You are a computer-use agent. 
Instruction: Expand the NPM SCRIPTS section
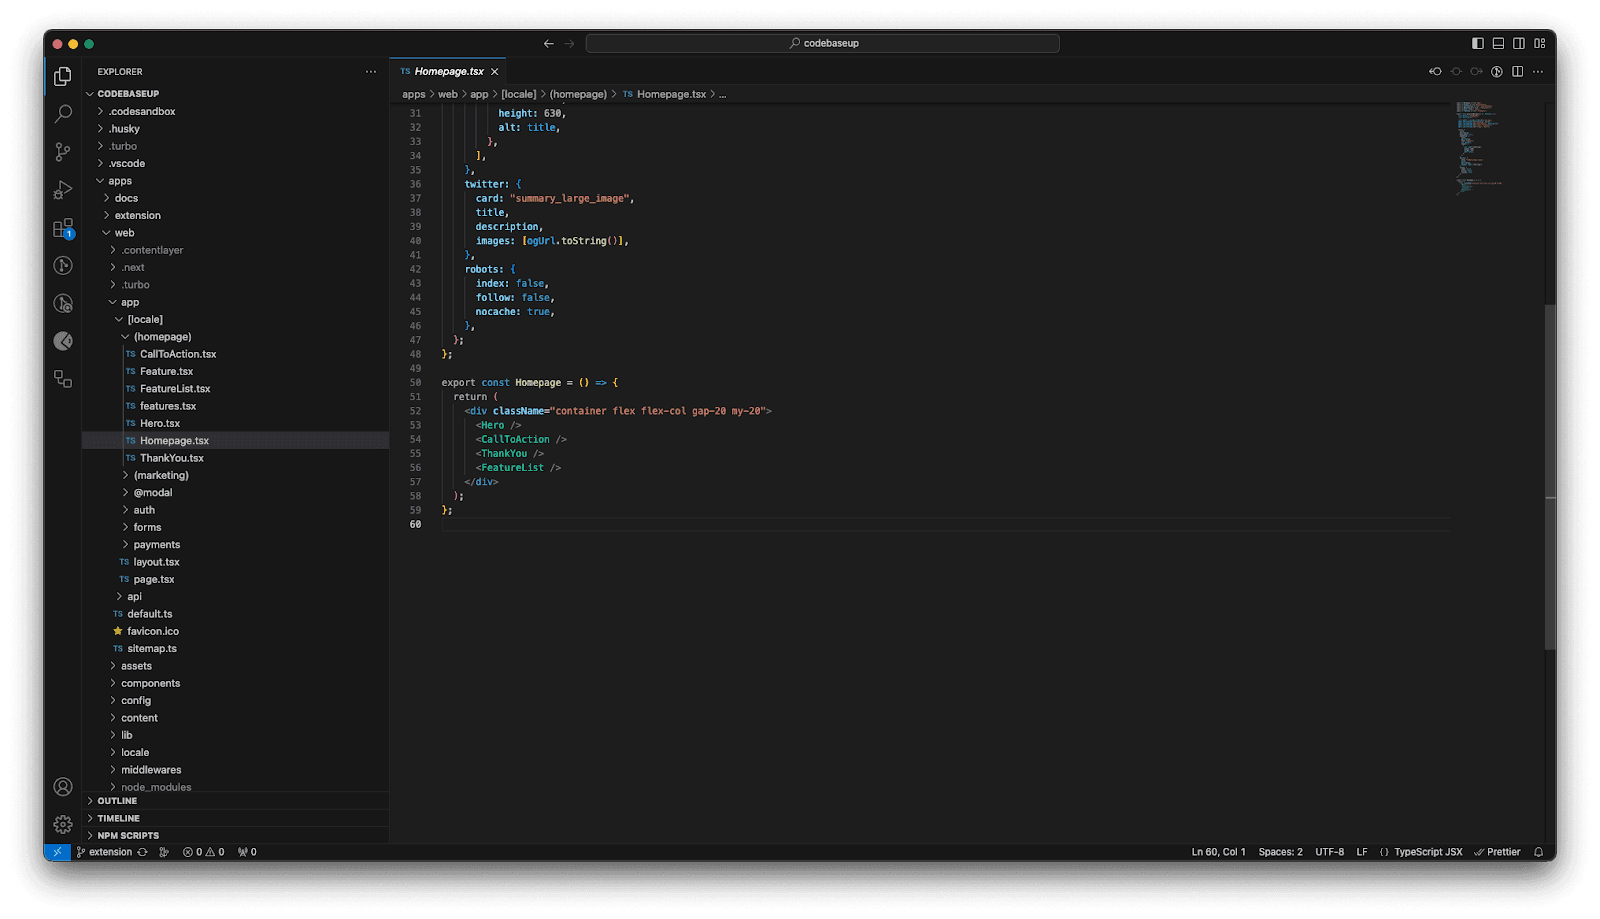point(235,835)
